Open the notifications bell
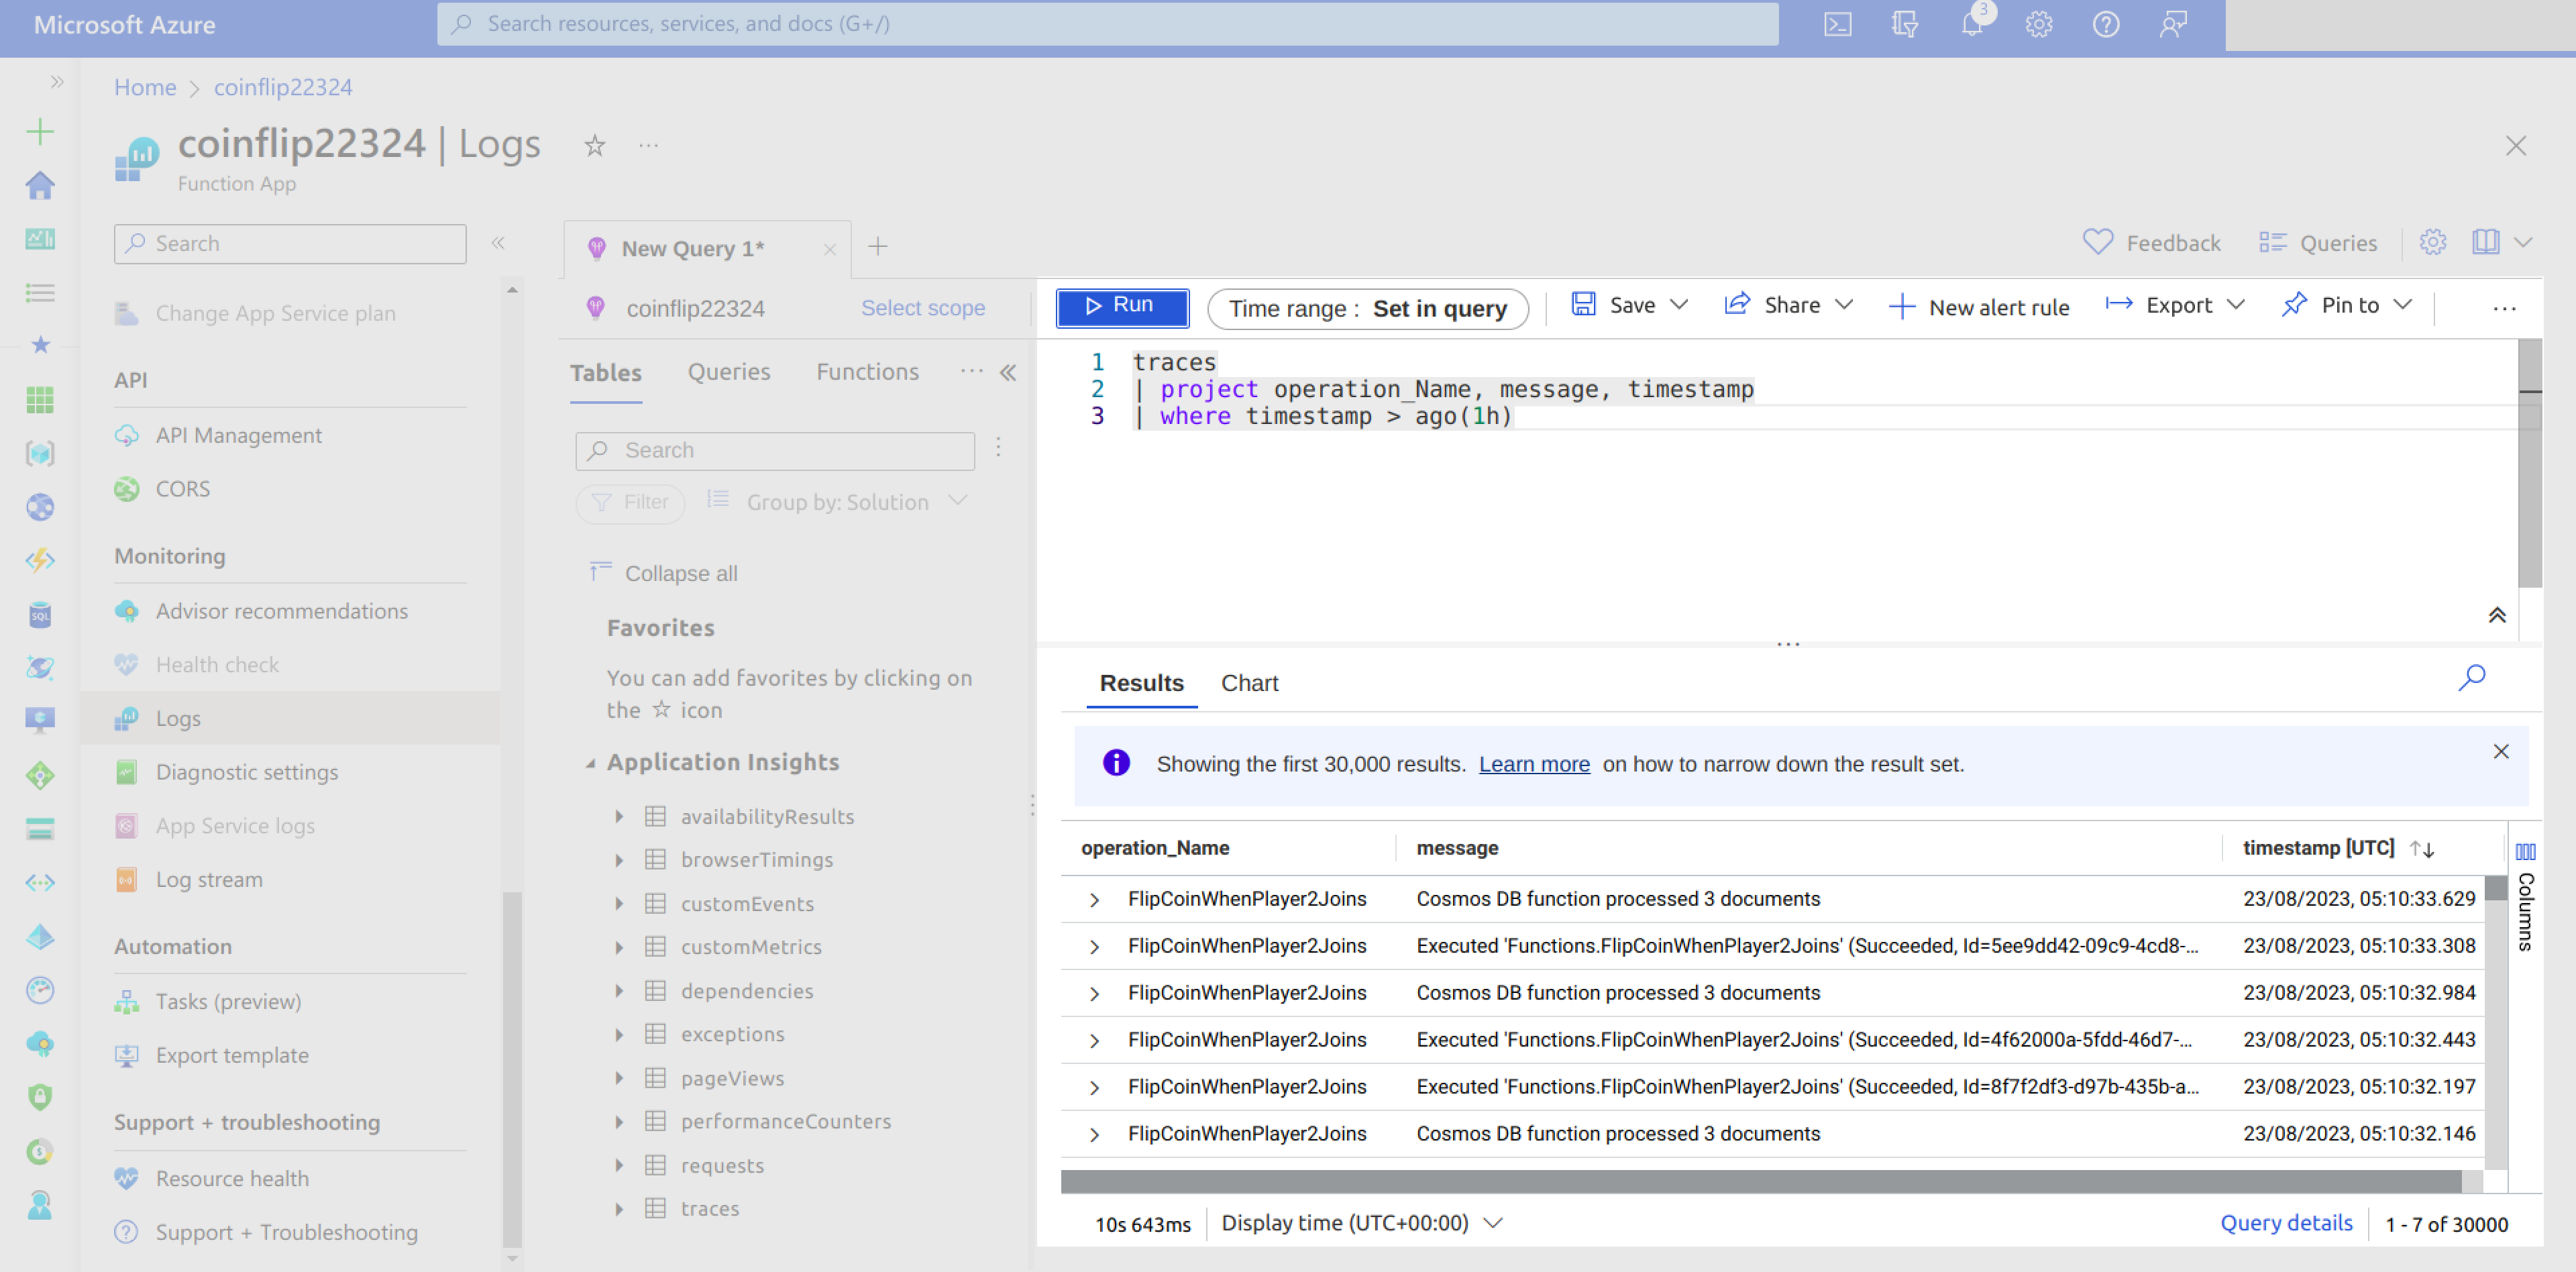This screenshot has height=1272, width=2576. [1972, 24]
